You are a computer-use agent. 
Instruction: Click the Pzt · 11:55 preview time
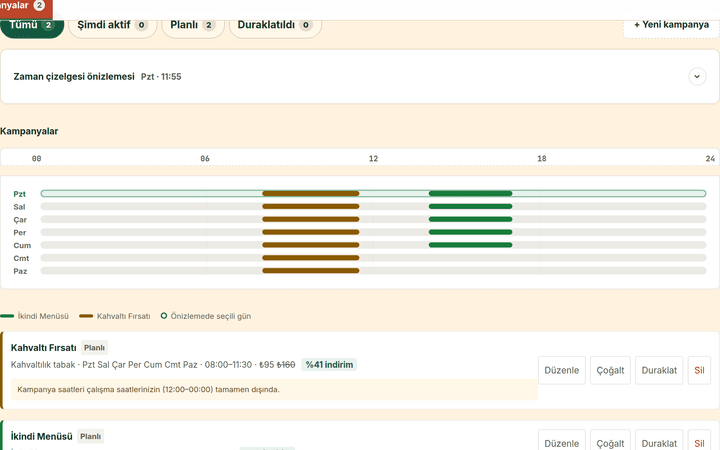click(x=161, y=77)
